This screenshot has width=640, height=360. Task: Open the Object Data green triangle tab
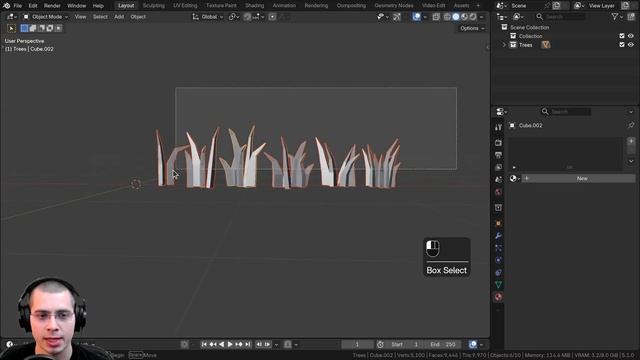pos(498,284)
